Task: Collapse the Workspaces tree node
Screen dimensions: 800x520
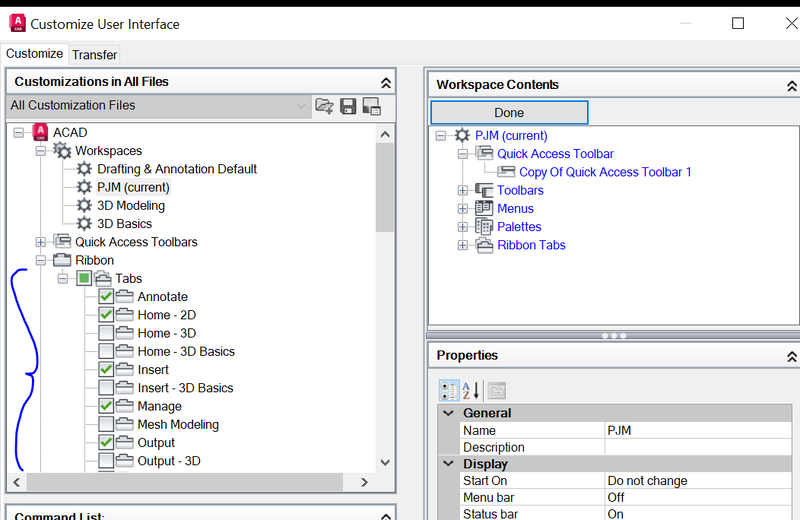Action: (x=41, y=151)
